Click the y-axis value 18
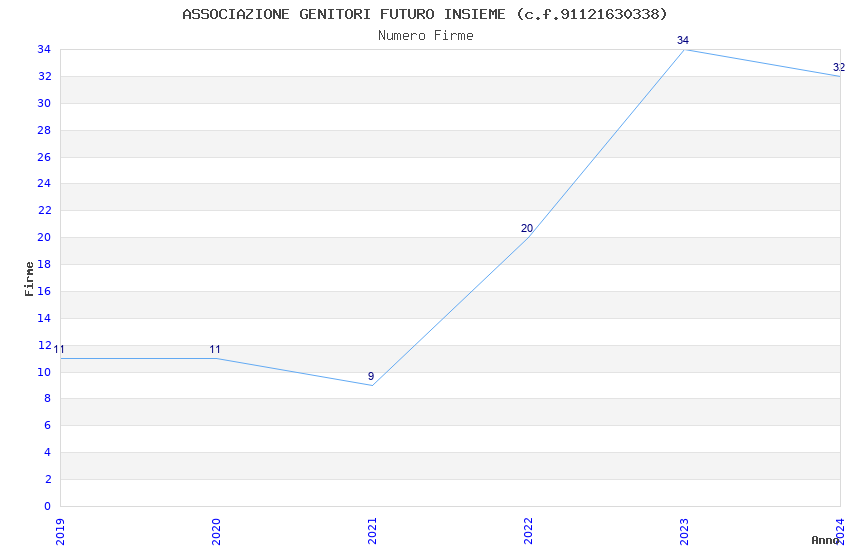This screenshot has width=850, height=550. click(44, 264)
